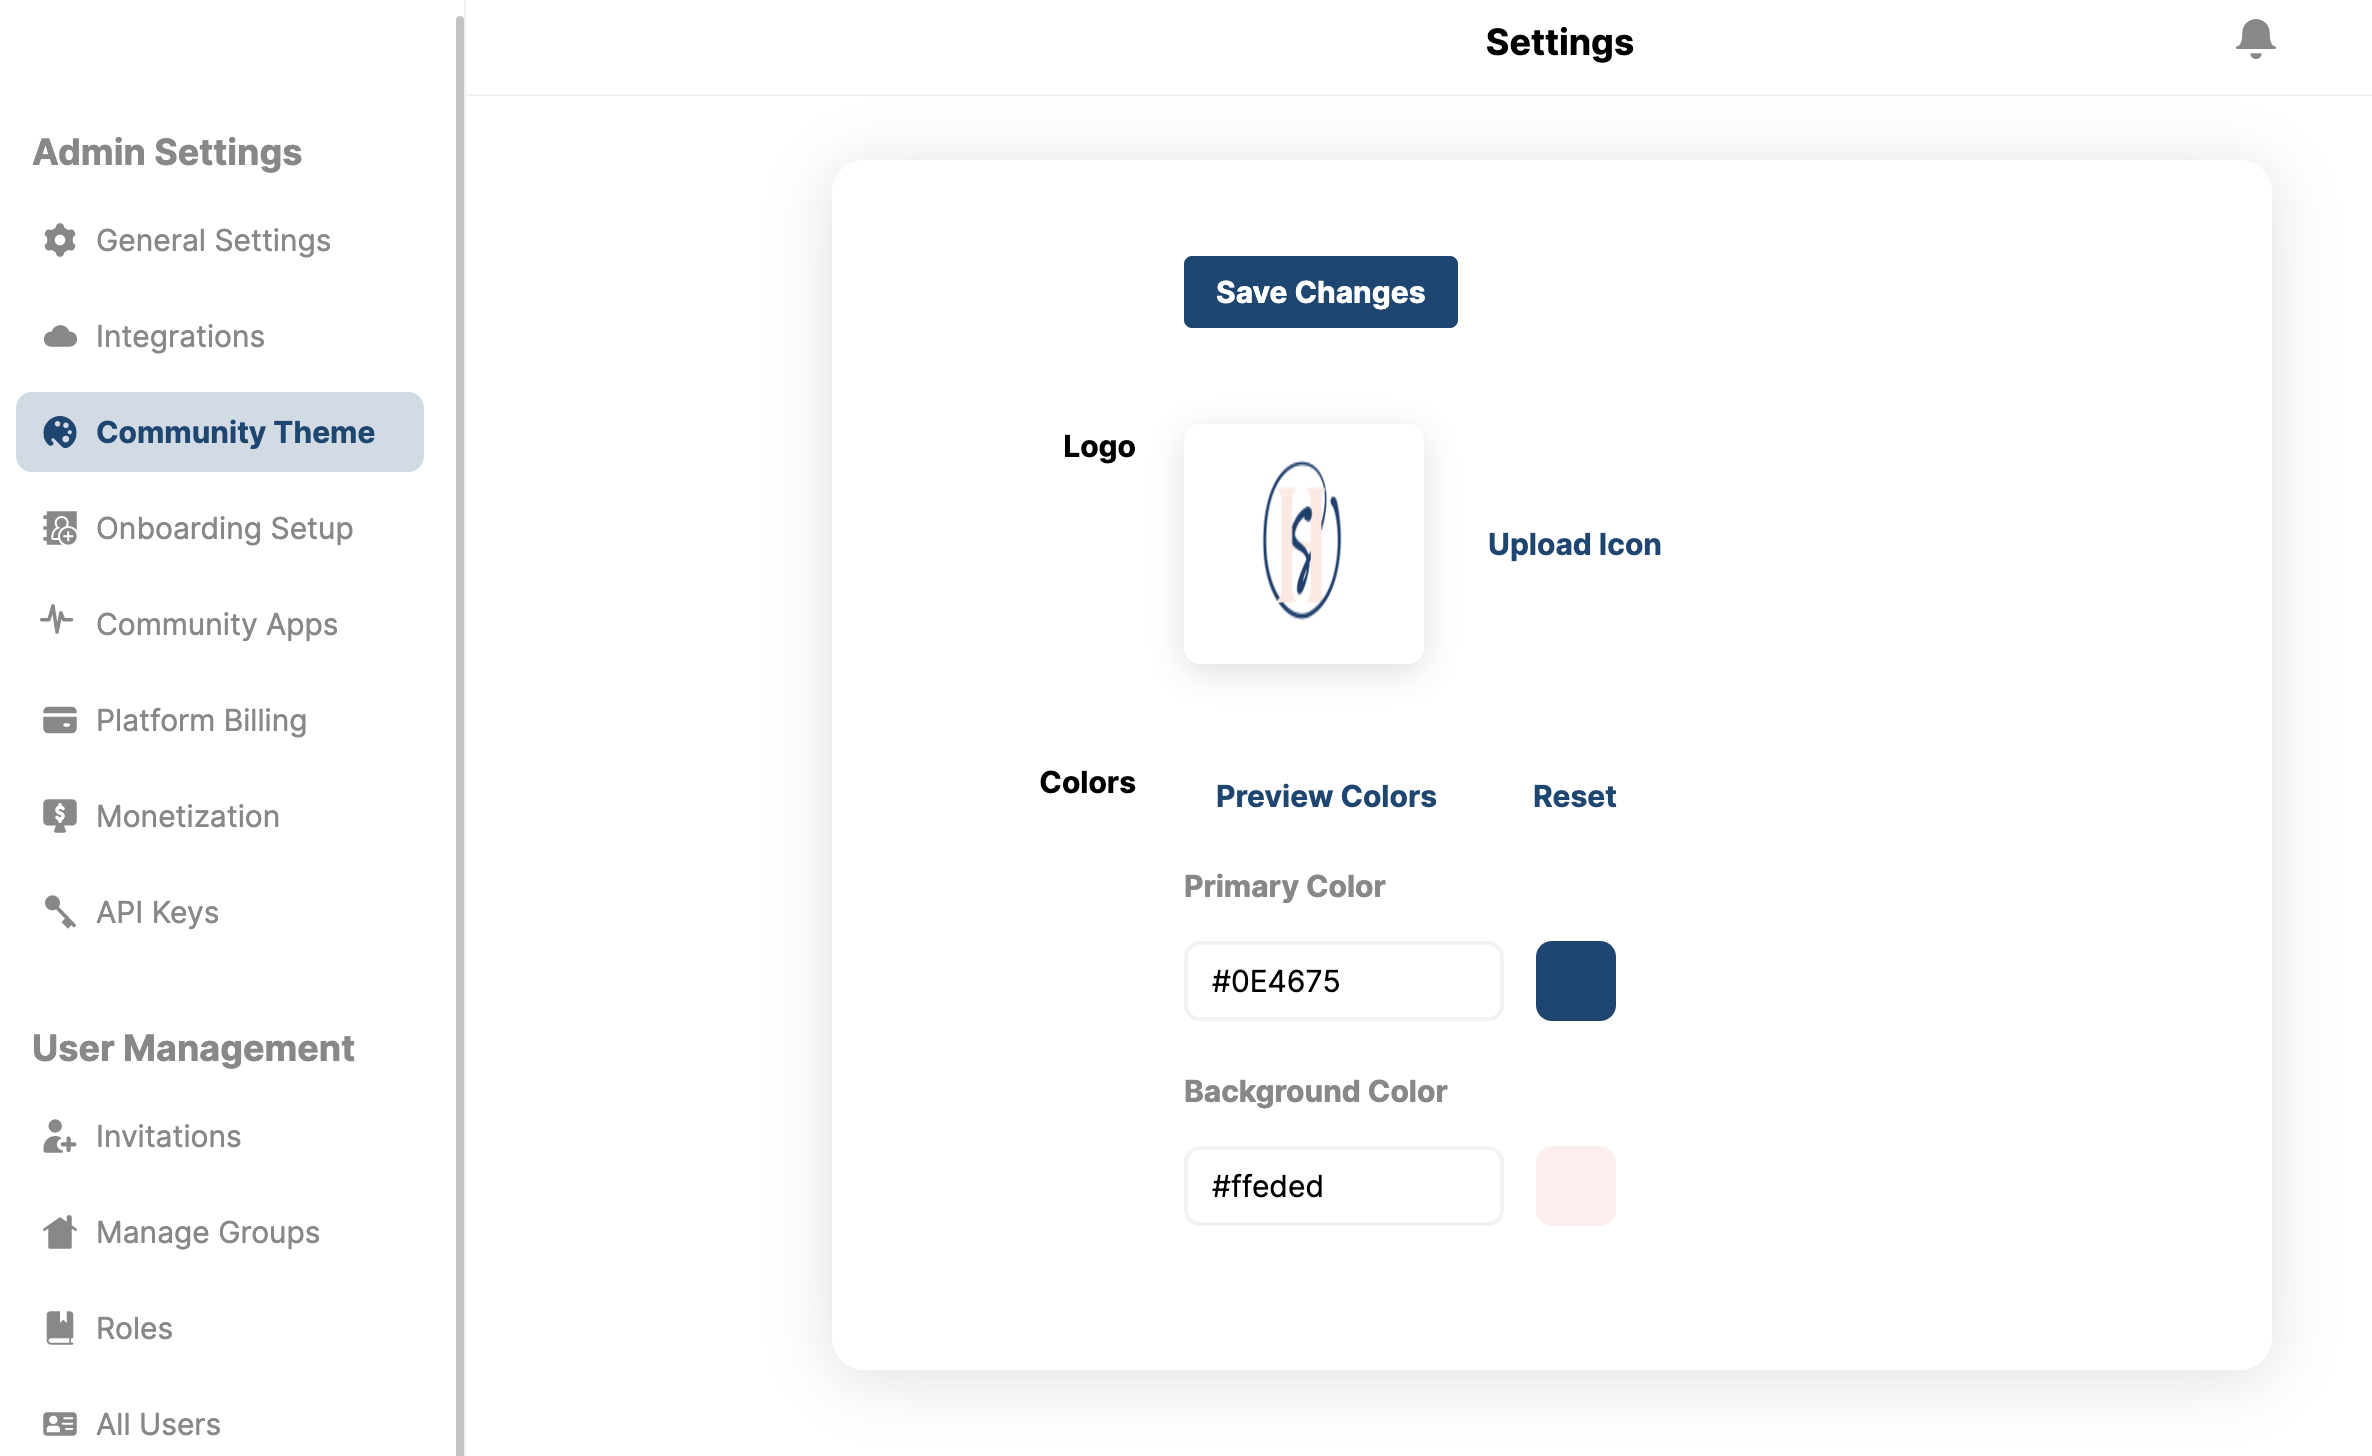Screen dimensions: 2372x1456
Task: Open the Primary Color blue swatch
Action: [x=1576, y=981]
